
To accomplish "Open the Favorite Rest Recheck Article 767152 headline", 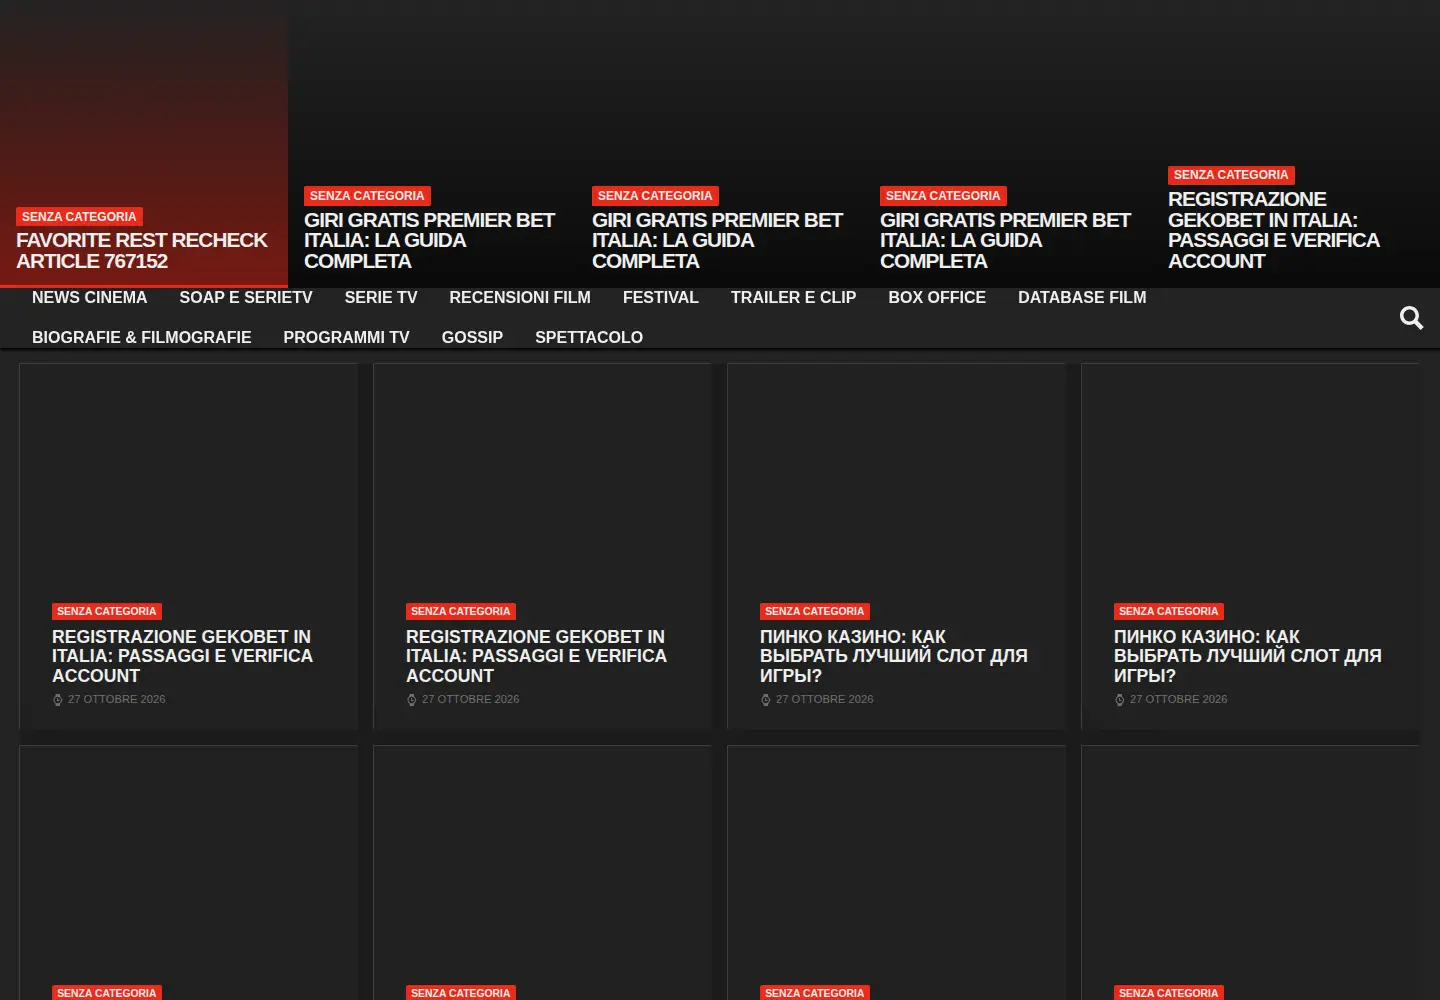I will tap(142, 251).
